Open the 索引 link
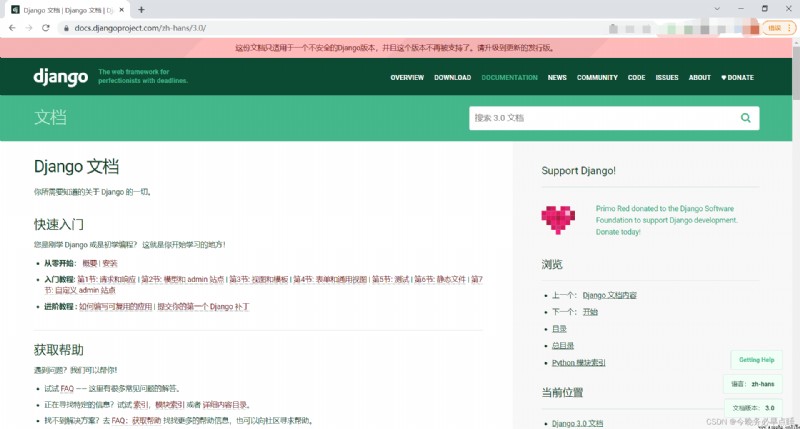Screen dimensions: 800x429 pos(141,405)
